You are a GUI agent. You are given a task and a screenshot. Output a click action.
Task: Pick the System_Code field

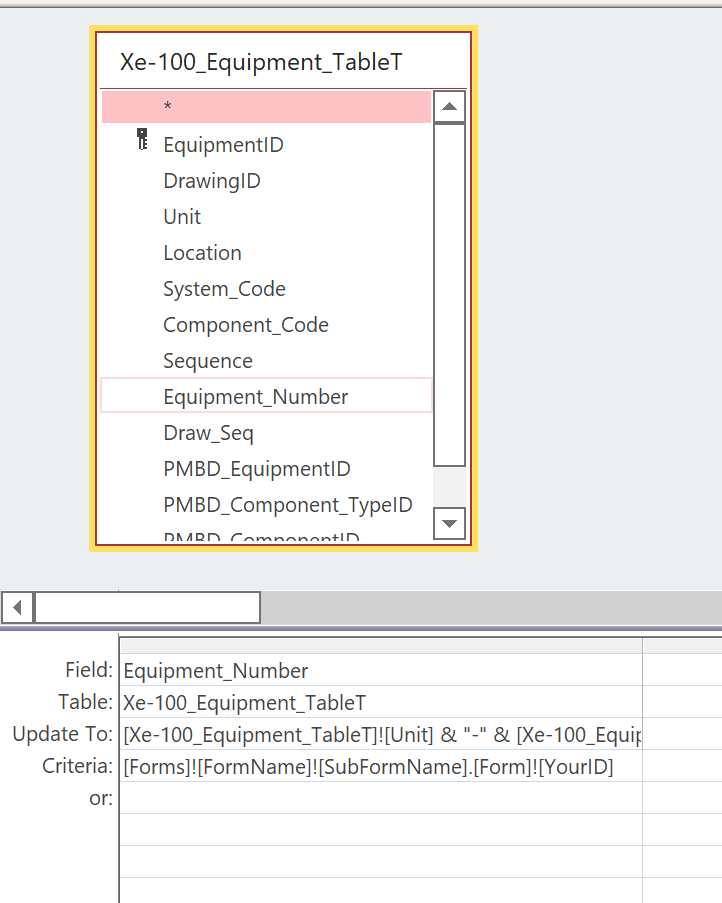[224, 289]
